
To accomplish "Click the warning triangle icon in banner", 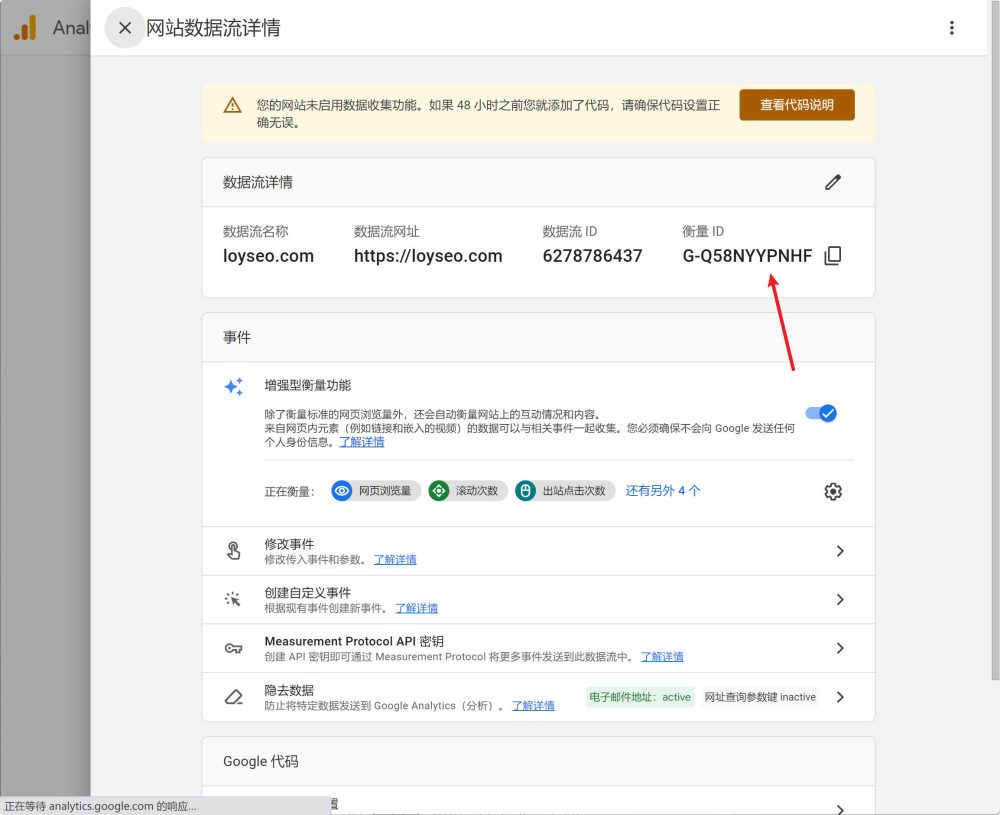I will pyautogui.click(x=233, y=105).
